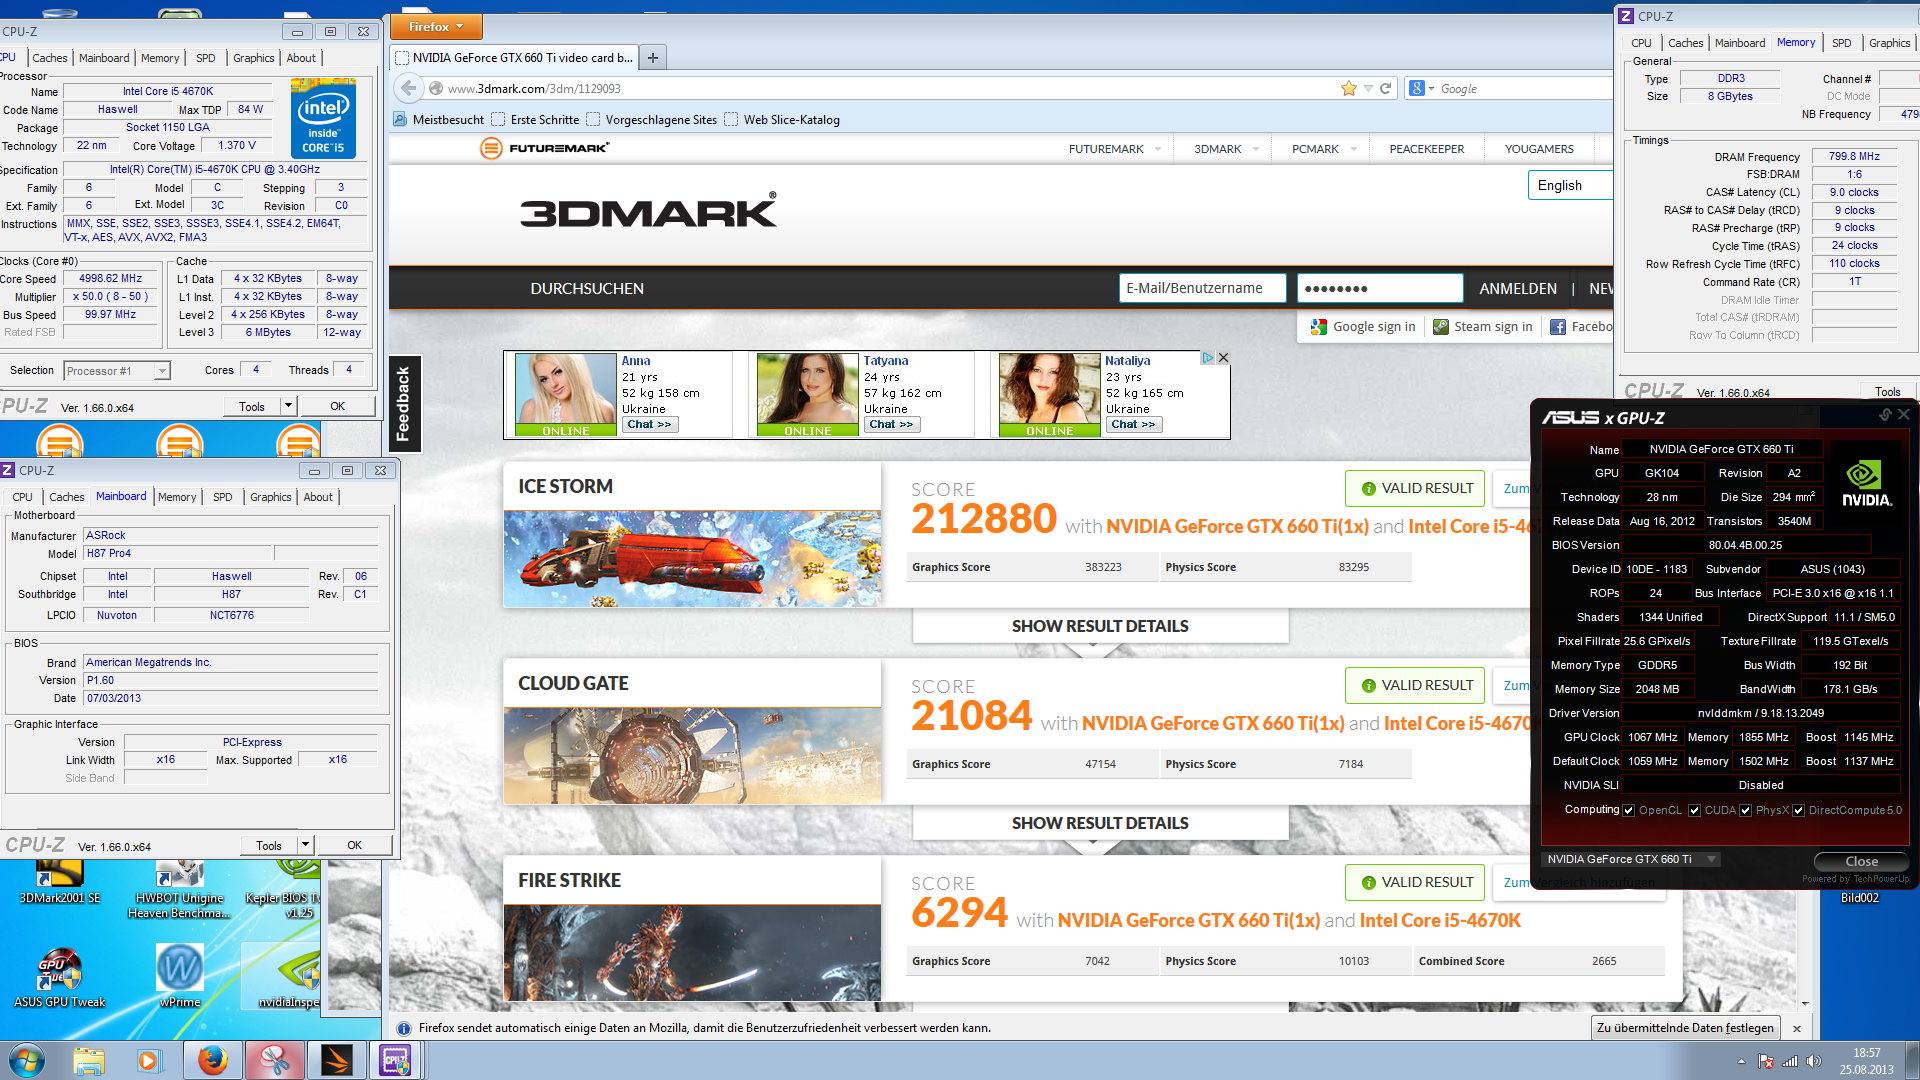Toggle DirectCompute 5.0 checkbox in GPU-Z

pyautogui.click(x=1798, y=810)
